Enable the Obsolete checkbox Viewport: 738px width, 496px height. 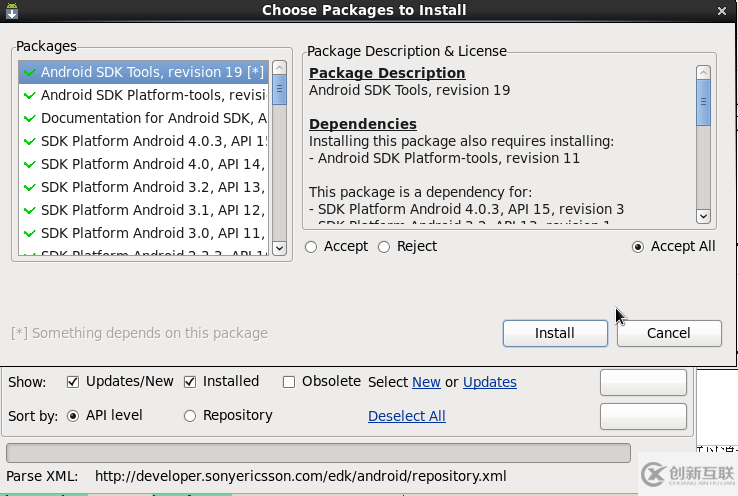[x=289, y=382]
